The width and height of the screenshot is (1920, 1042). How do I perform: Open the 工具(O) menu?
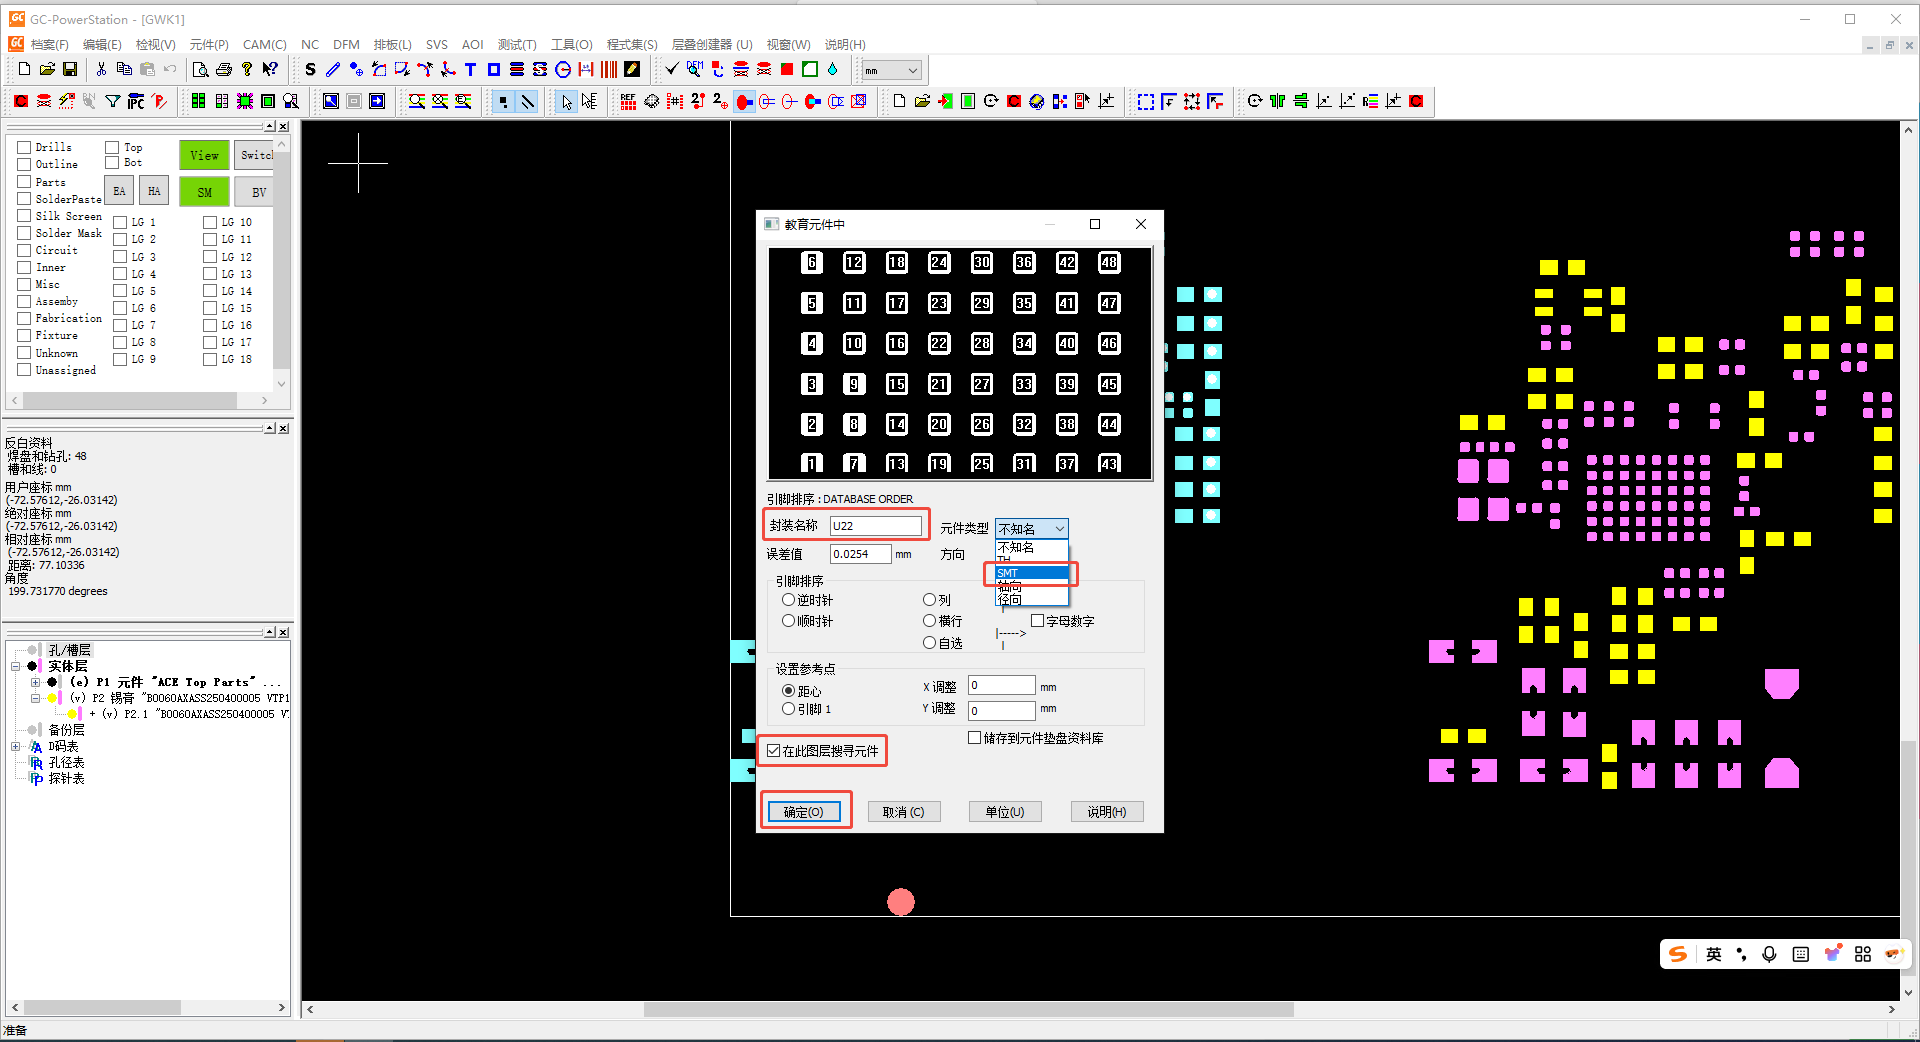pyautogui.click(x=571, y=45)
